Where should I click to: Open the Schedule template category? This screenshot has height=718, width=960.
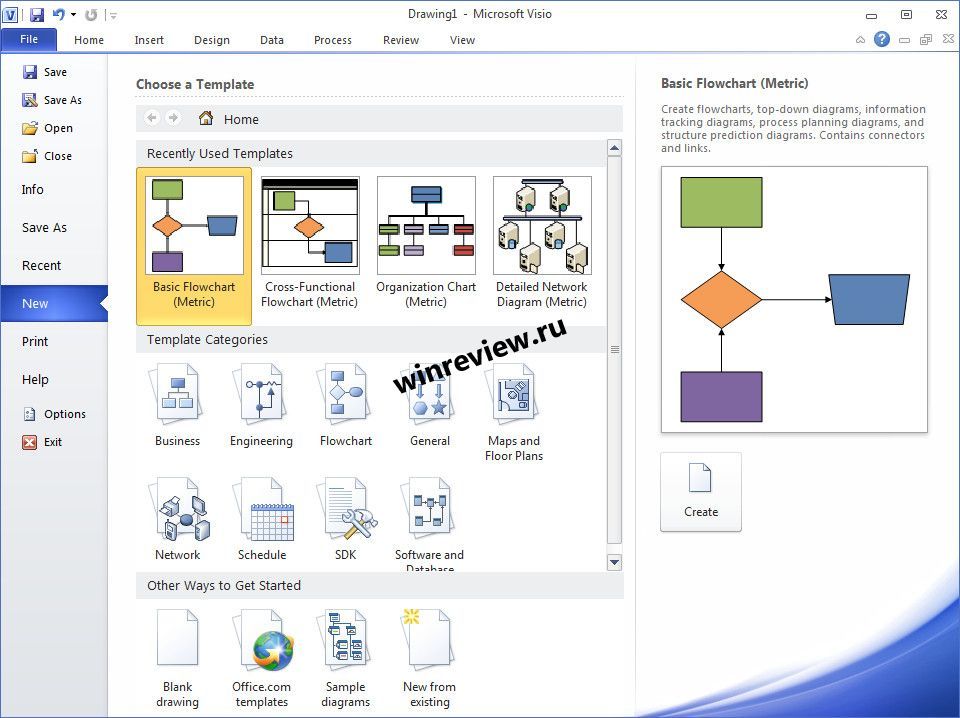(x=262, y=519)
